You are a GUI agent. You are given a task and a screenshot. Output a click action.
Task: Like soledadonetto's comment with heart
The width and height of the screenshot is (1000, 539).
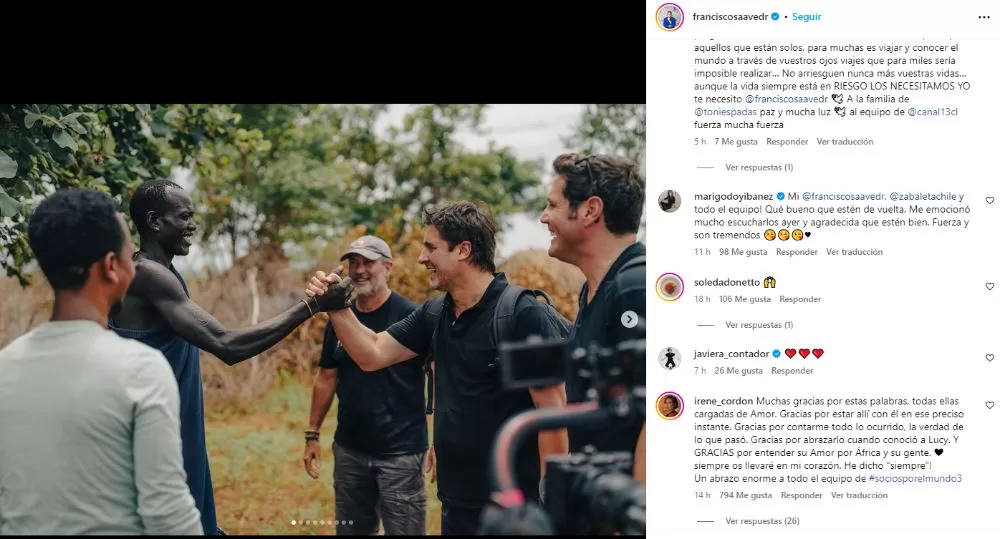point(990,287)
